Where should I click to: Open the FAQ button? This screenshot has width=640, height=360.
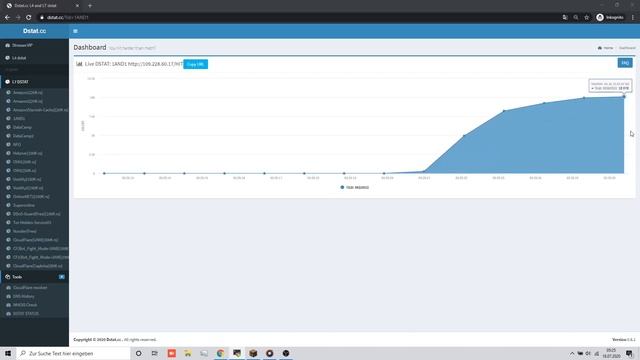[x=625, y=63]
